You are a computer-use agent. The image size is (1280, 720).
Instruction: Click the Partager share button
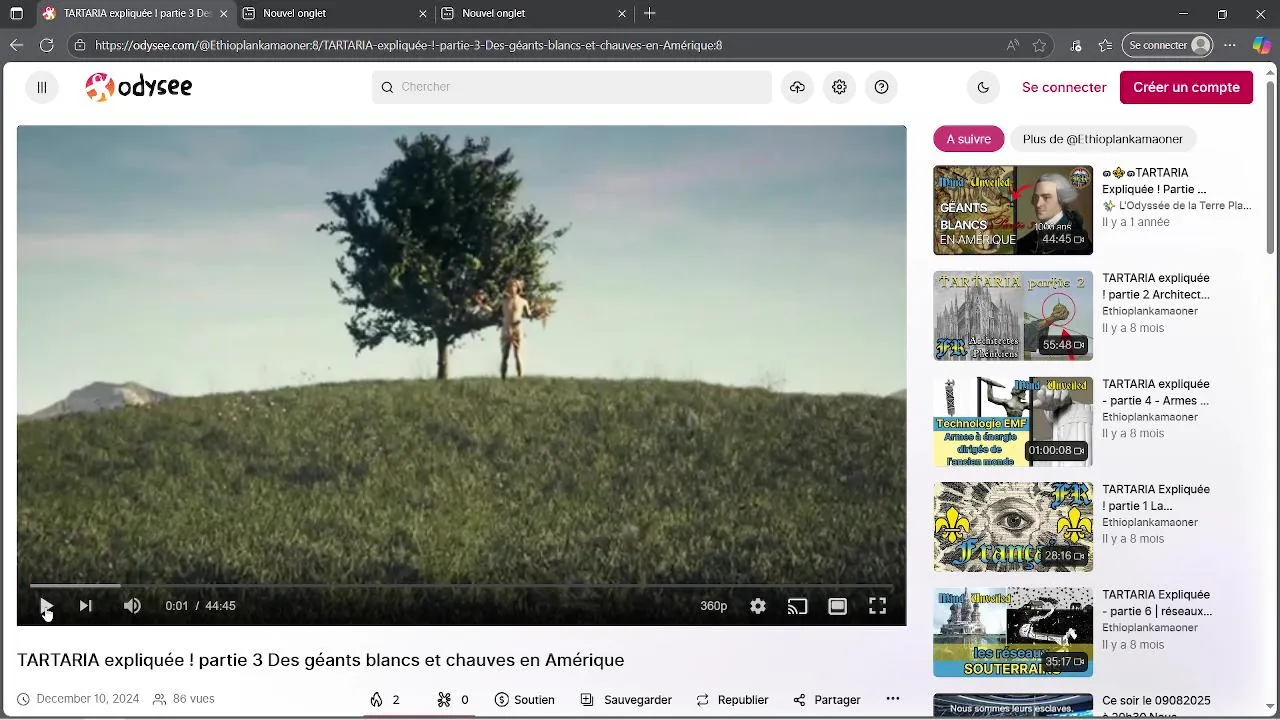826,700
